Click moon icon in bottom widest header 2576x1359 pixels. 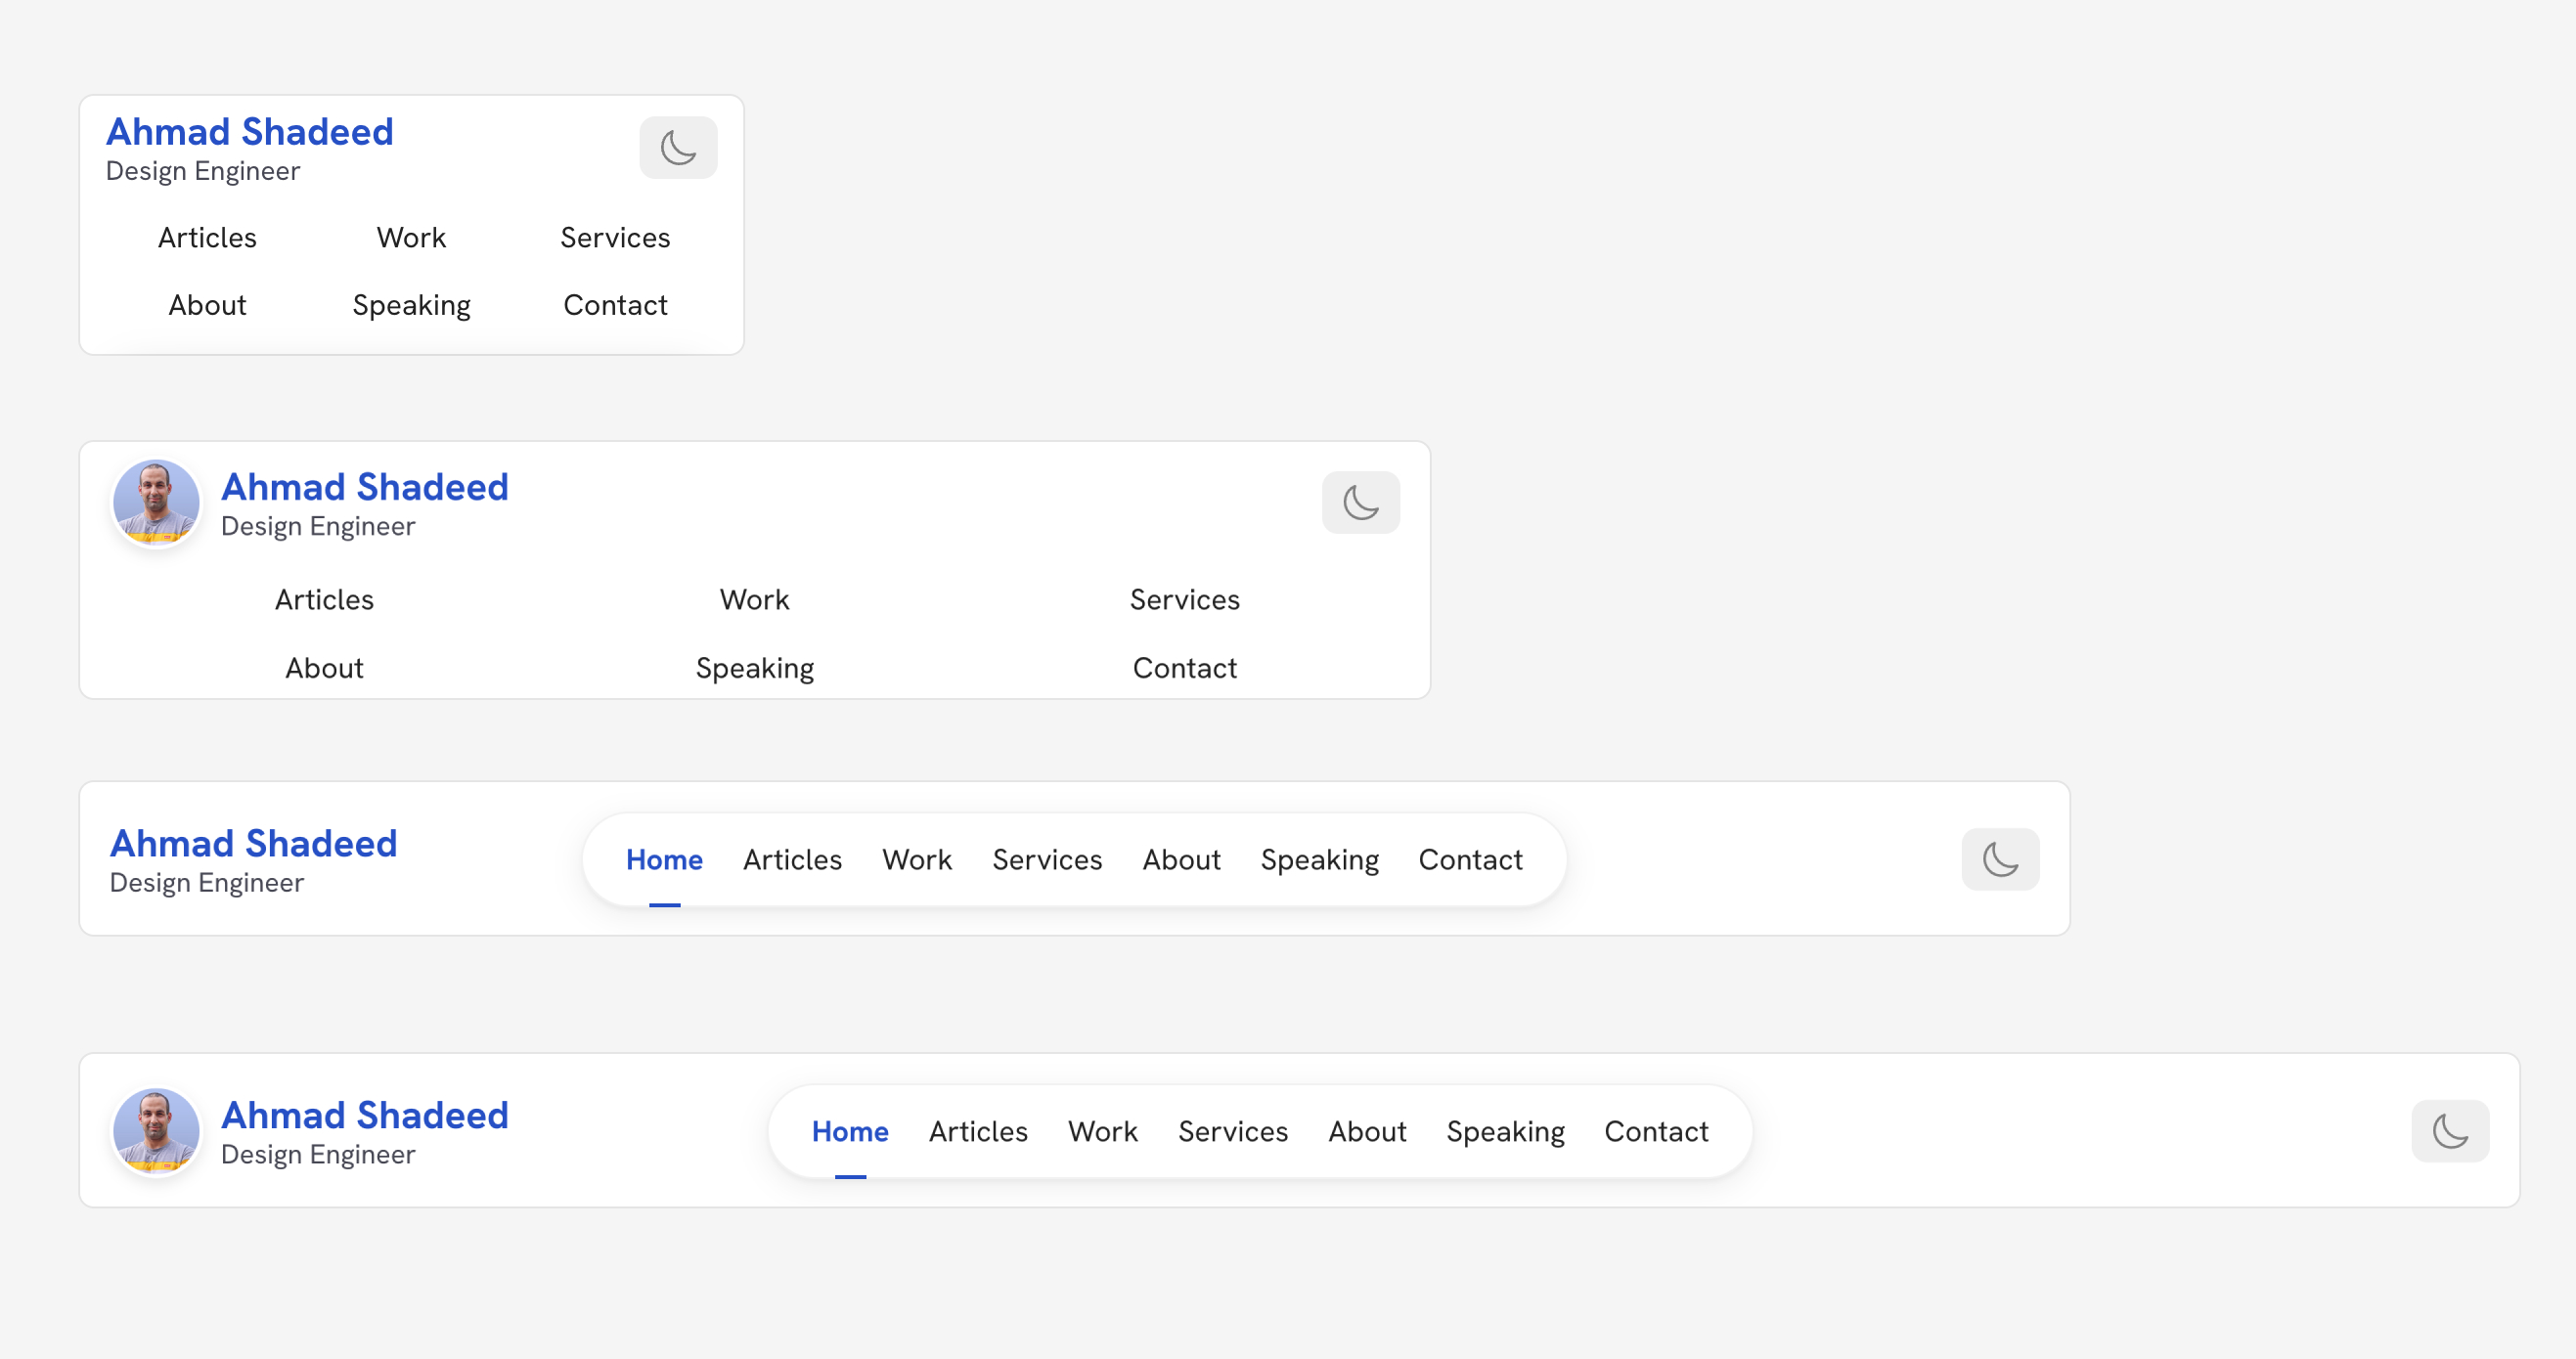(2449, 1131)
